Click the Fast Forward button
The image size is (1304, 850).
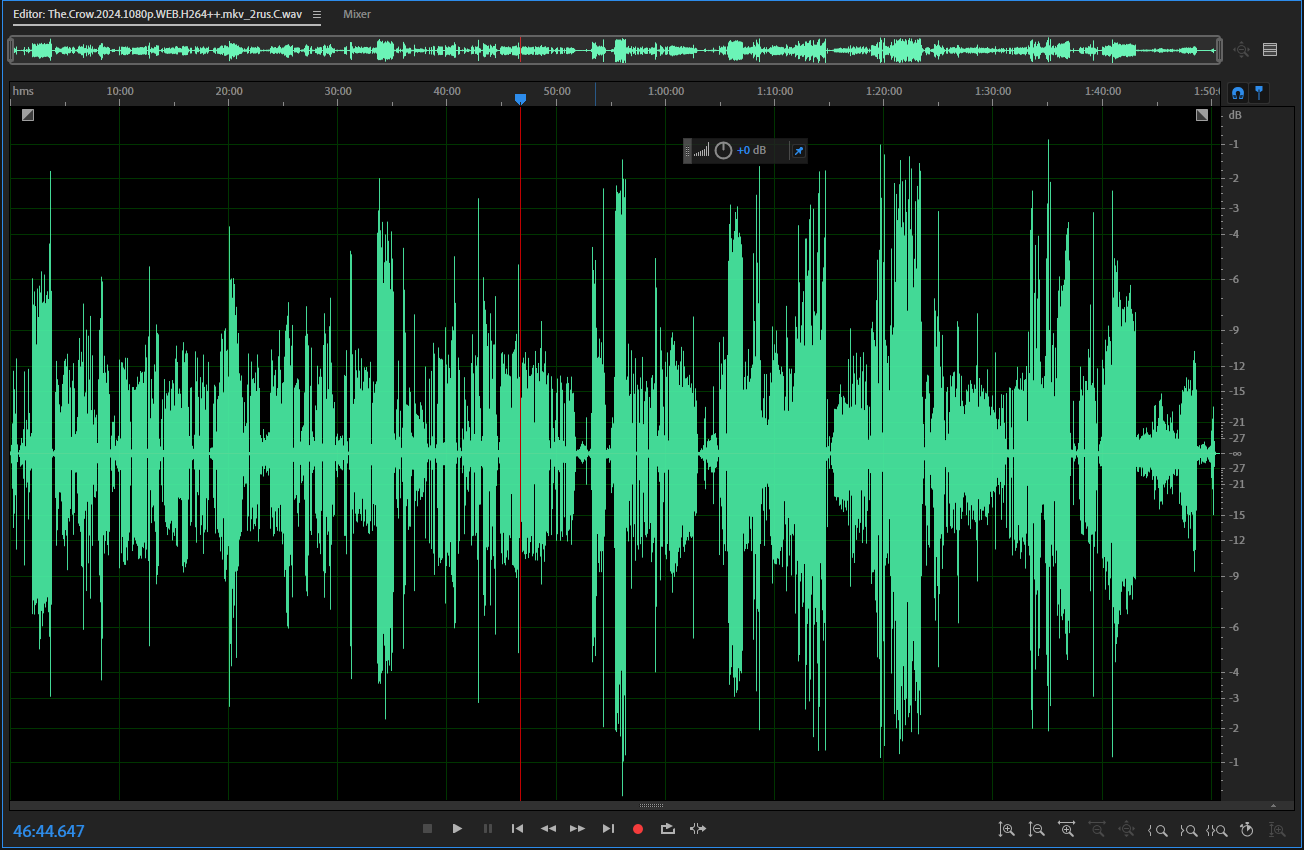pos(577,829)
